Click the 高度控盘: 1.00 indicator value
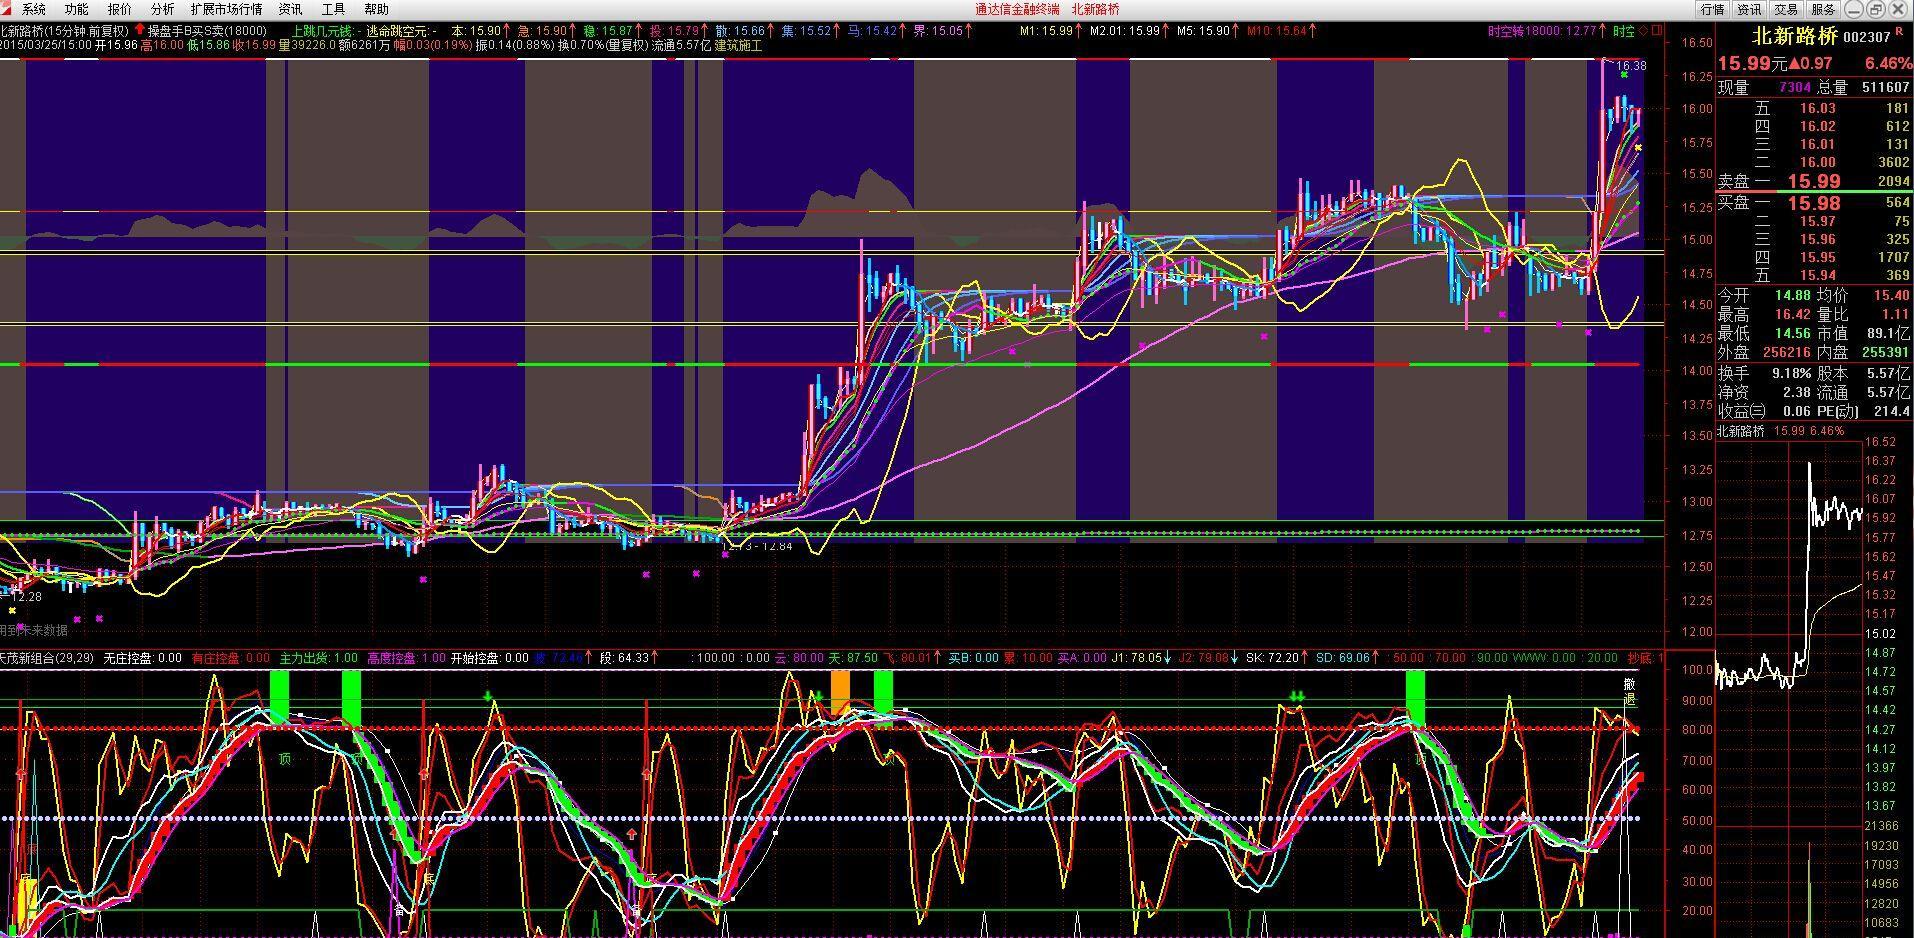1914x938 pixels. point(406,658)
